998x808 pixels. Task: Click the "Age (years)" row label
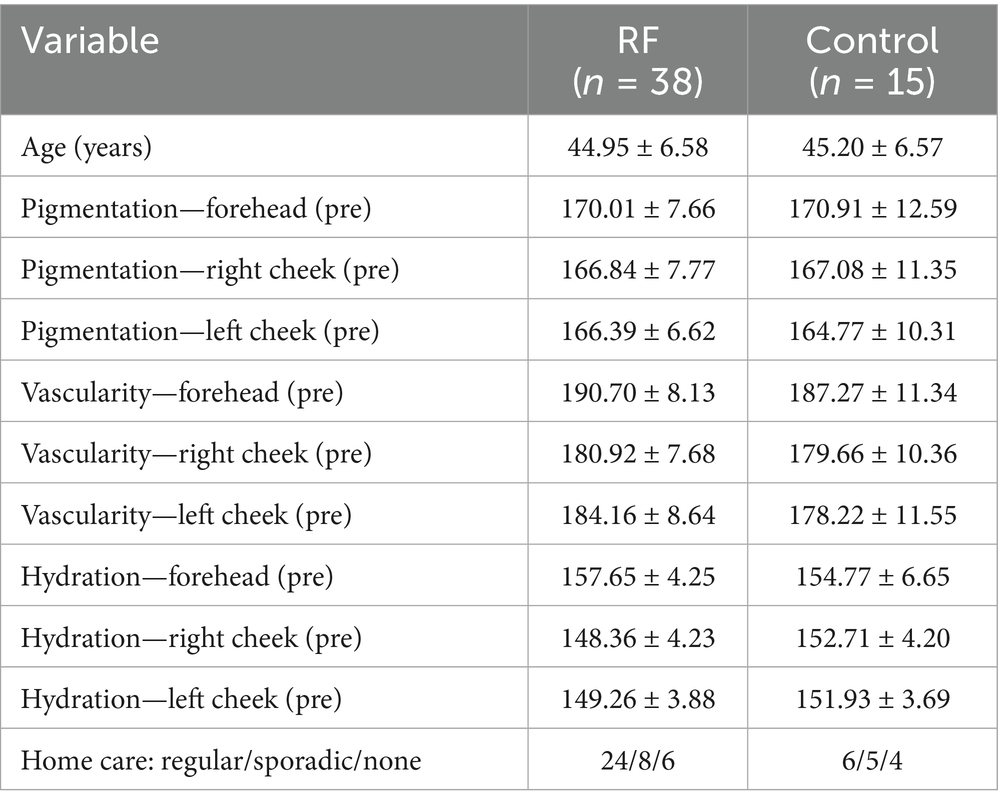pyautogui.click(x=89, y=148)
